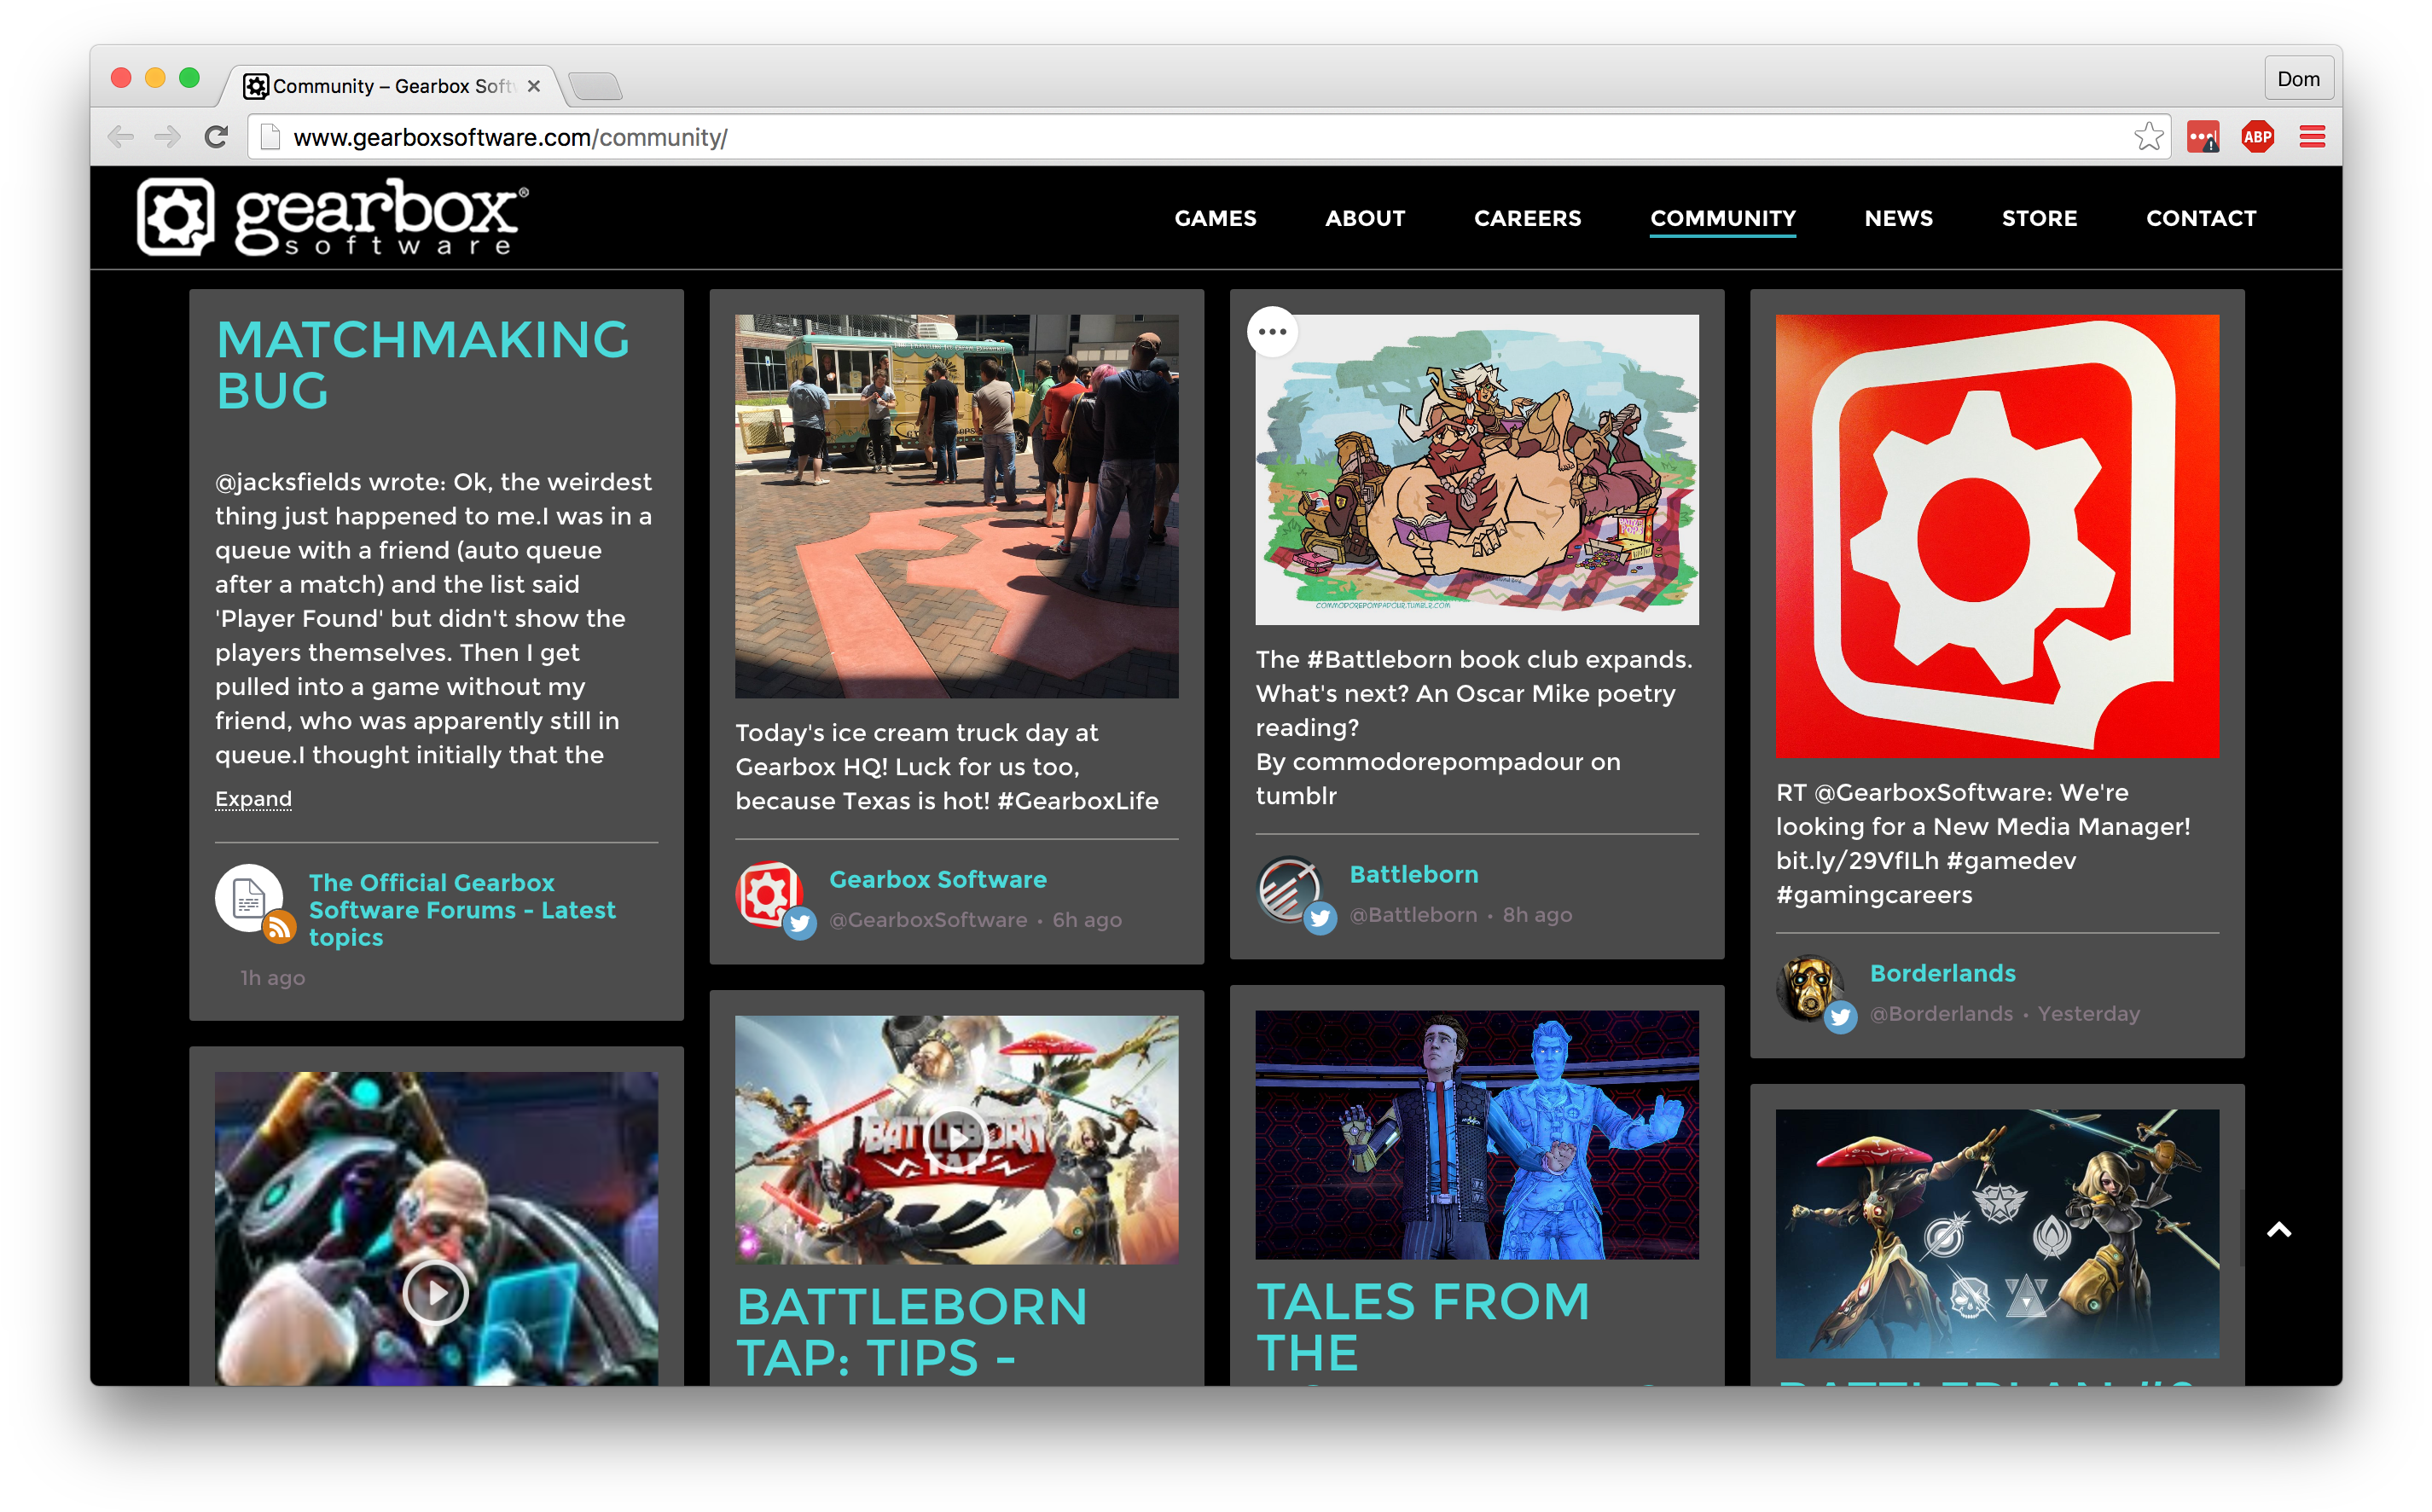Play the bearded character video

pos(436,1293)
